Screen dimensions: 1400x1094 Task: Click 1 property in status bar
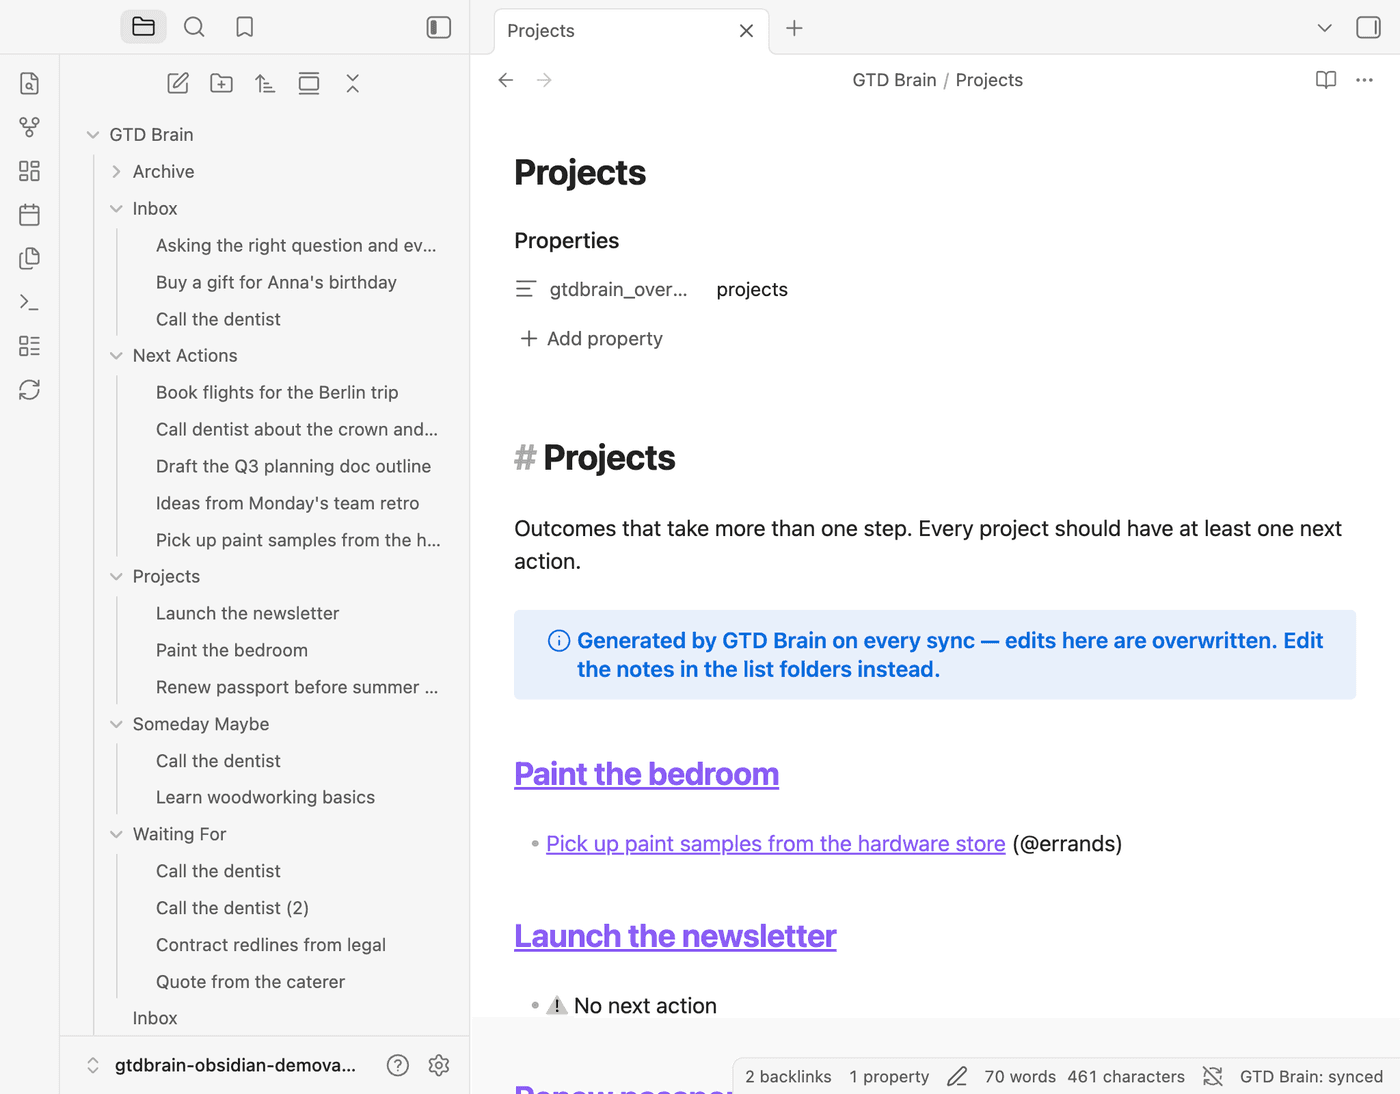point(889,1077)
